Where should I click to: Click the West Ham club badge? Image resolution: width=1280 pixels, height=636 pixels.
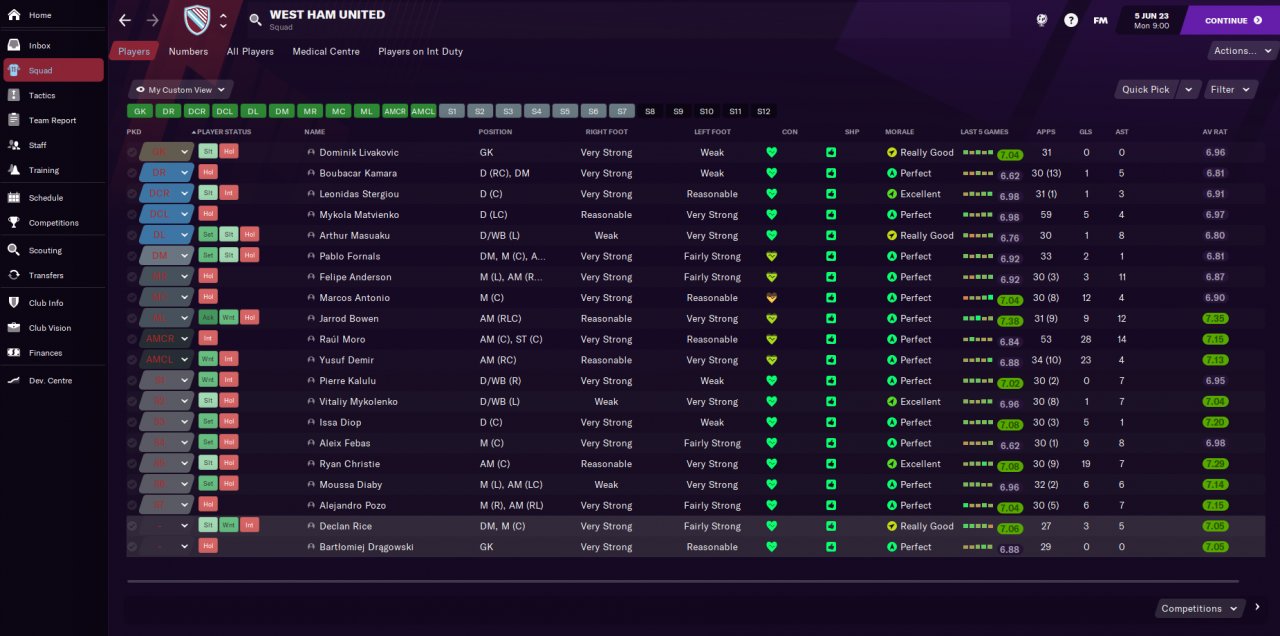tap(198, 20)
